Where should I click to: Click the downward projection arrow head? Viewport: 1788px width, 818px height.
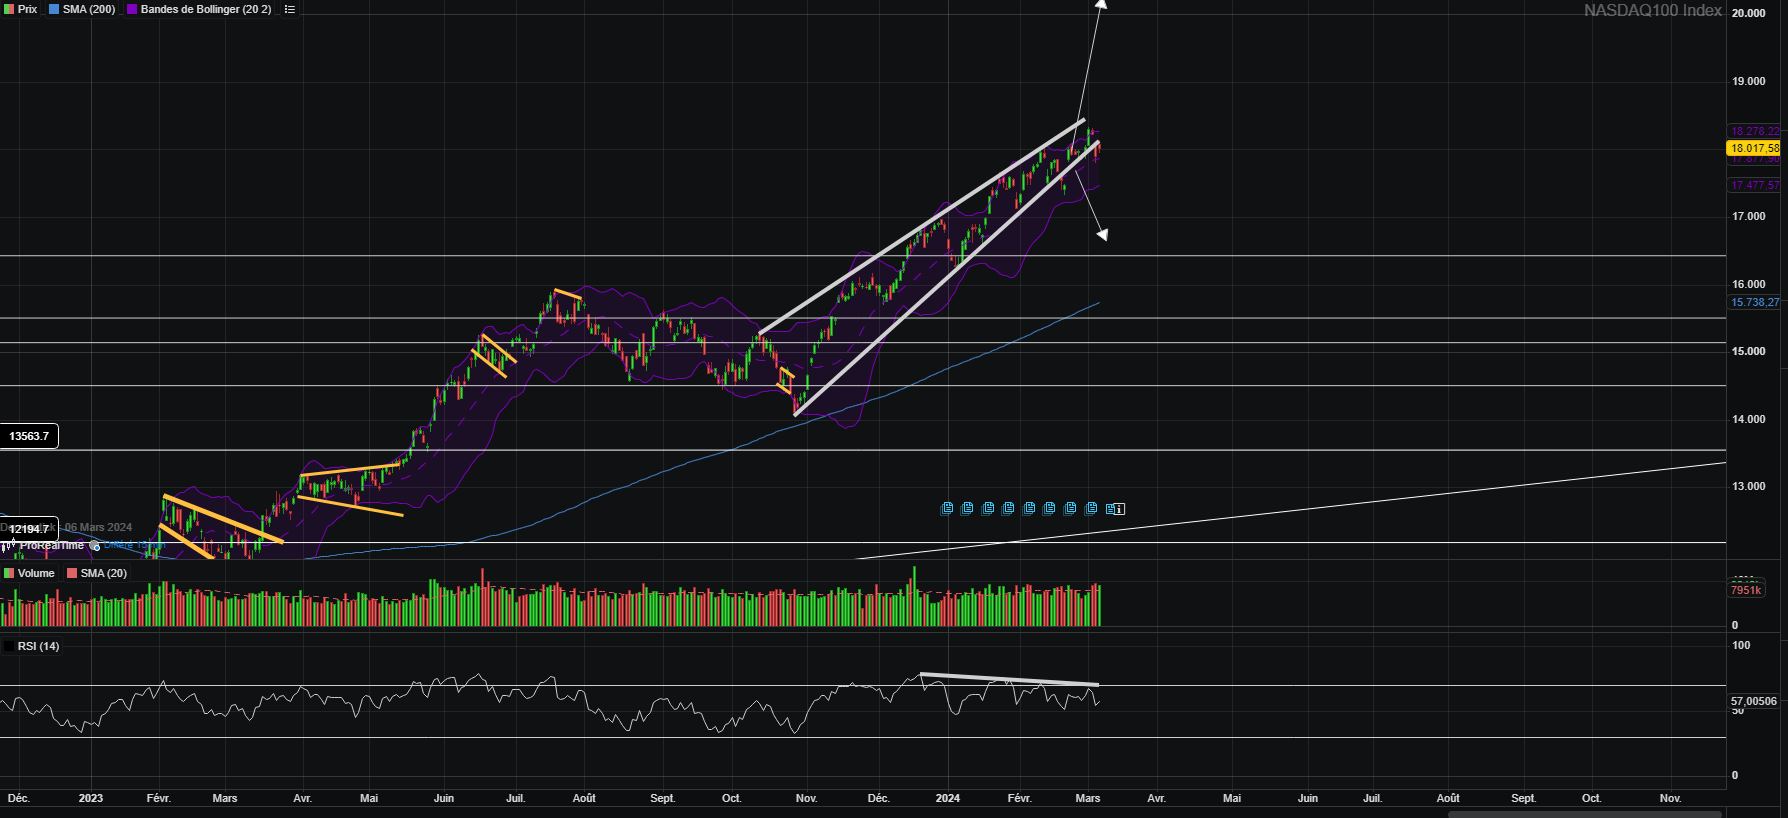pyautogui.click(x=1101, y=235)
